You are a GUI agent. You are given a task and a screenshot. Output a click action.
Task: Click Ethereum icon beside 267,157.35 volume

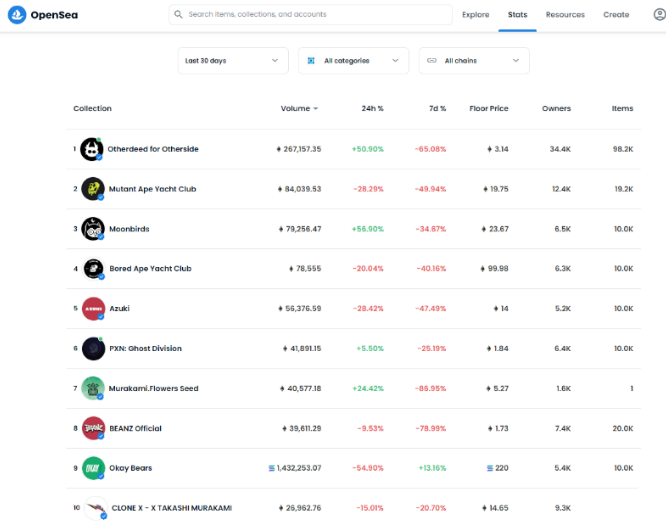279,149
